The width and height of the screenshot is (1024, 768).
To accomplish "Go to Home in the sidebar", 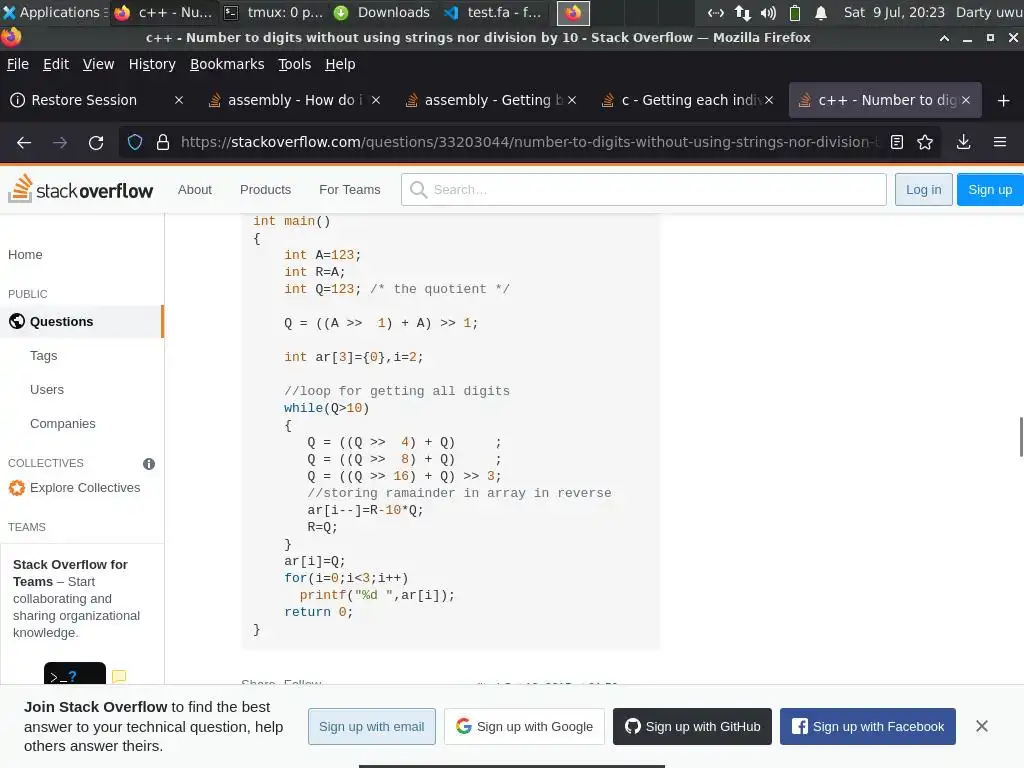I will pos(25,255).
